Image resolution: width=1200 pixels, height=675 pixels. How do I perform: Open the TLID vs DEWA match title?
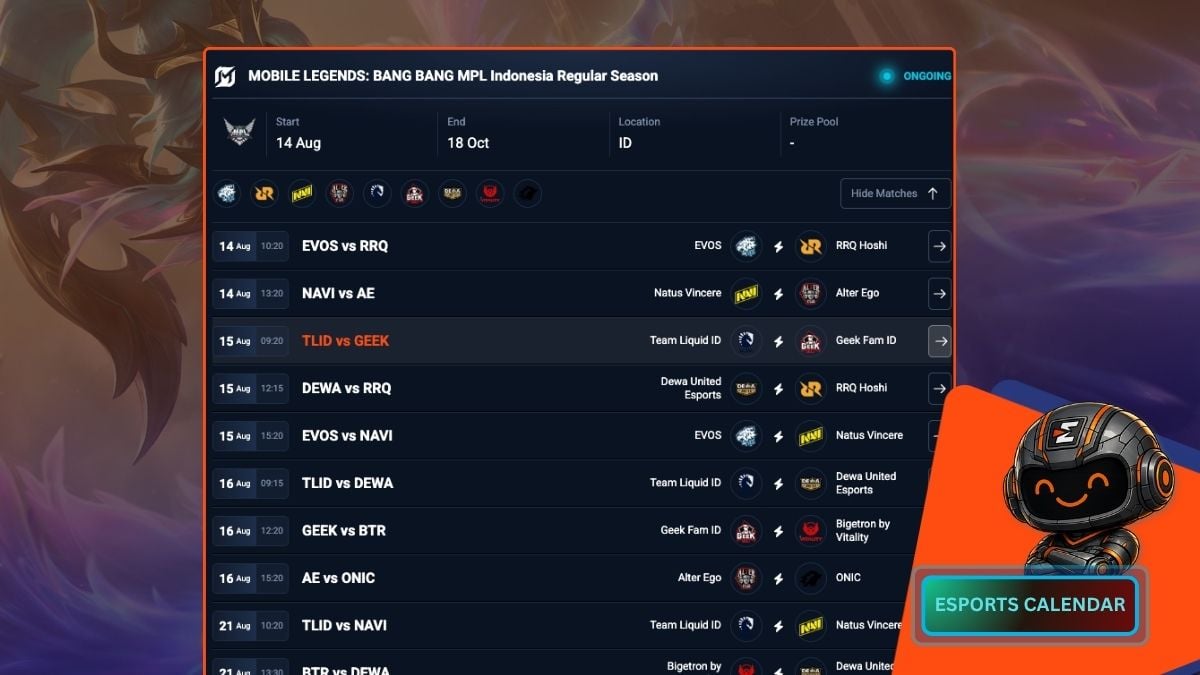tap(347, 483)
